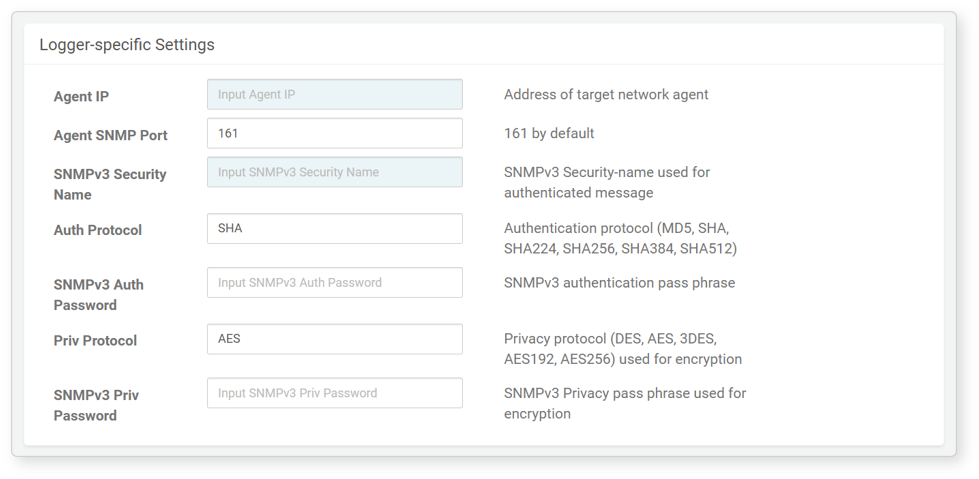Image resolution: width=979 pixels, height=479 pixels.
Task: Select the SNMPv3 Security Name input
Action: [x=335, y=172]
